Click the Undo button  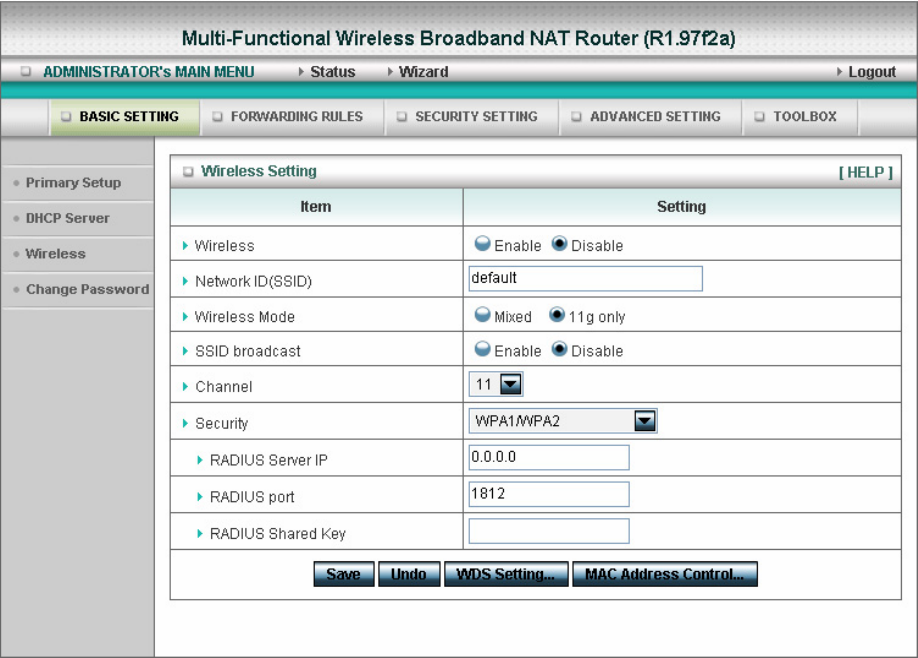(409, 574)
